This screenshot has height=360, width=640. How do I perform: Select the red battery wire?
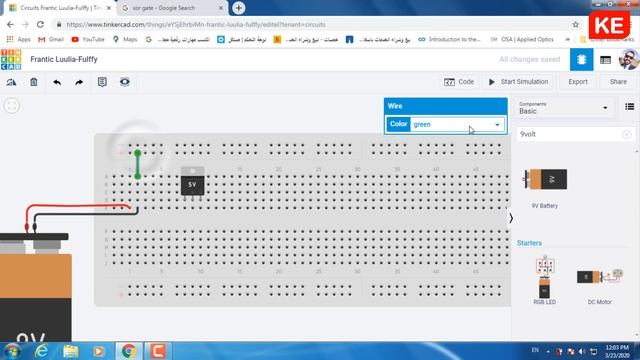pos(78,207)
